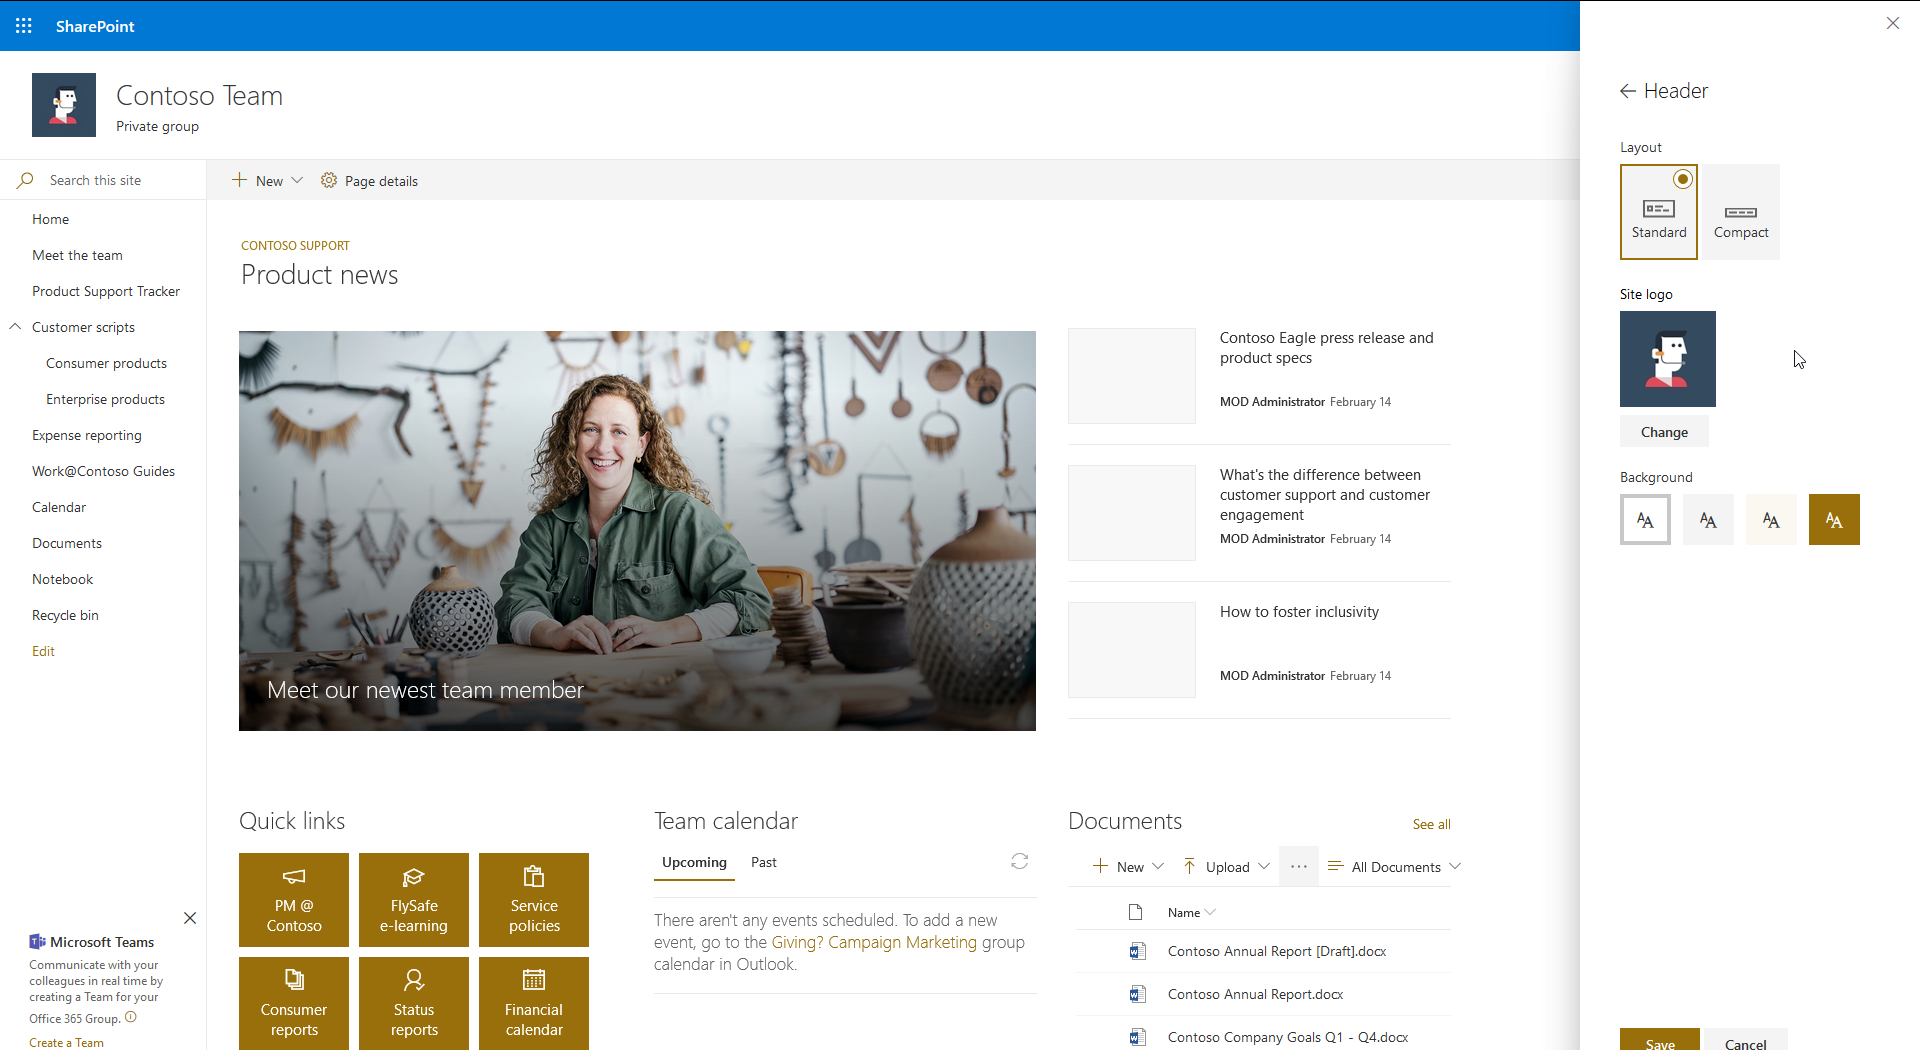Open the Service policies quick link tile
The height and width of the screenshot is (1050, 1920).
click(534, 900)
